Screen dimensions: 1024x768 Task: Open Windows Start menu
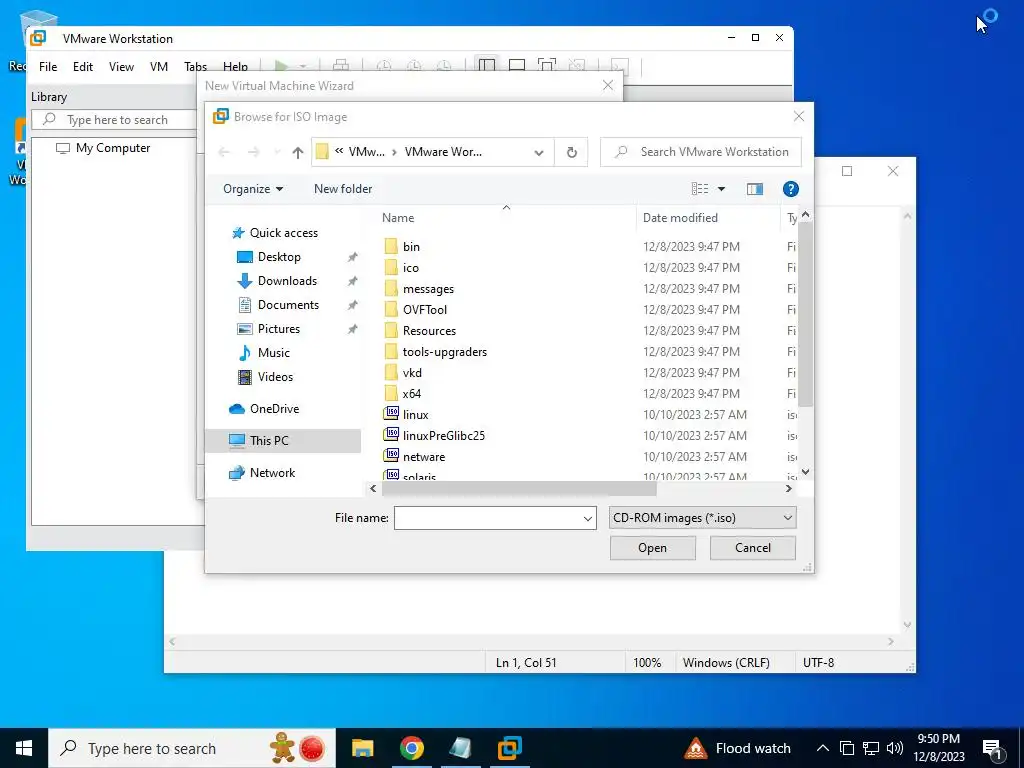24,748
